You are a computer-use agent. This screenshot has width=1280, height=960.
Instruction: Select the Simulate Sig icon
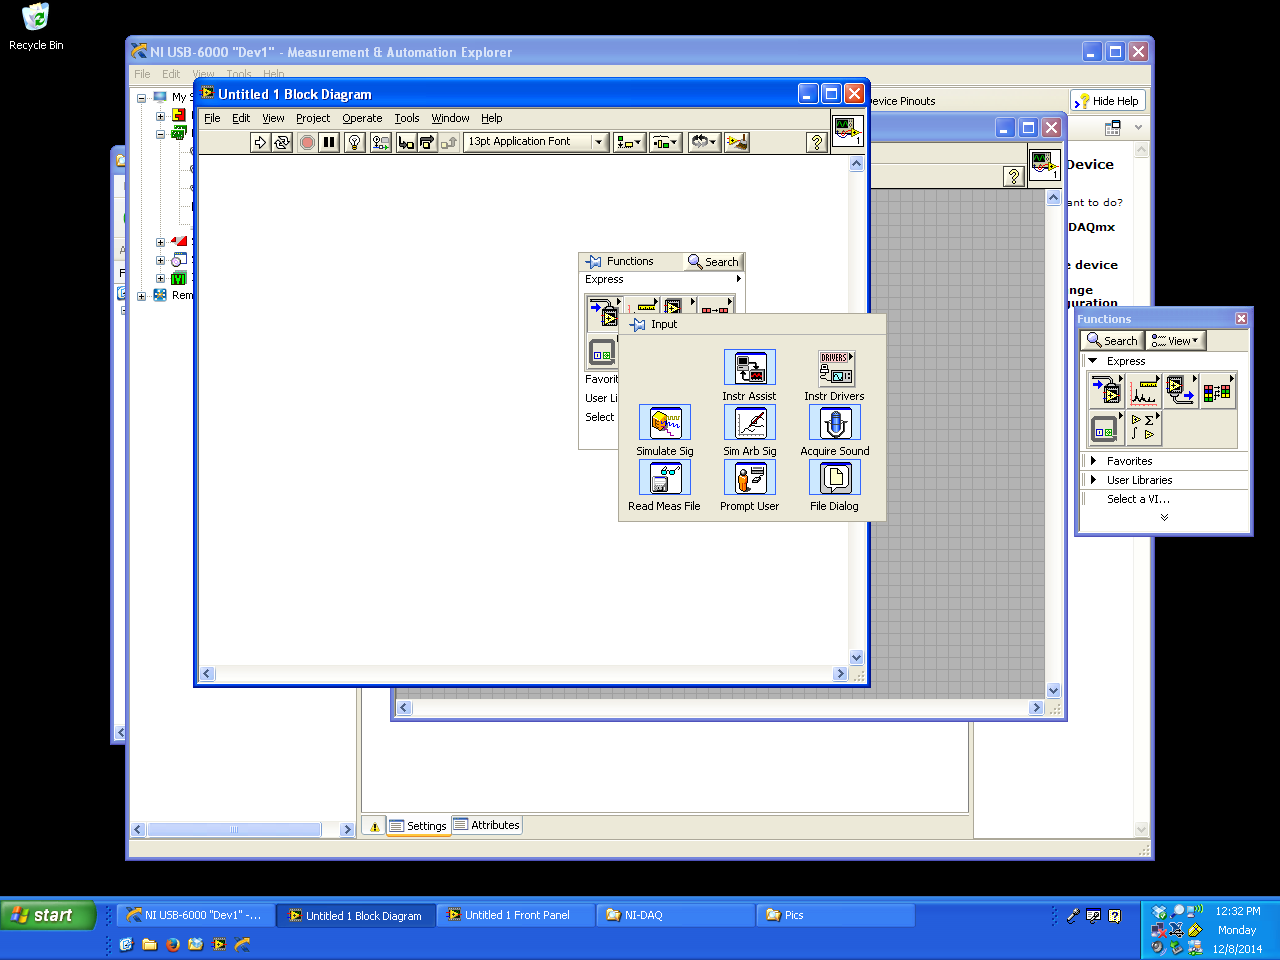pos(665,423)
